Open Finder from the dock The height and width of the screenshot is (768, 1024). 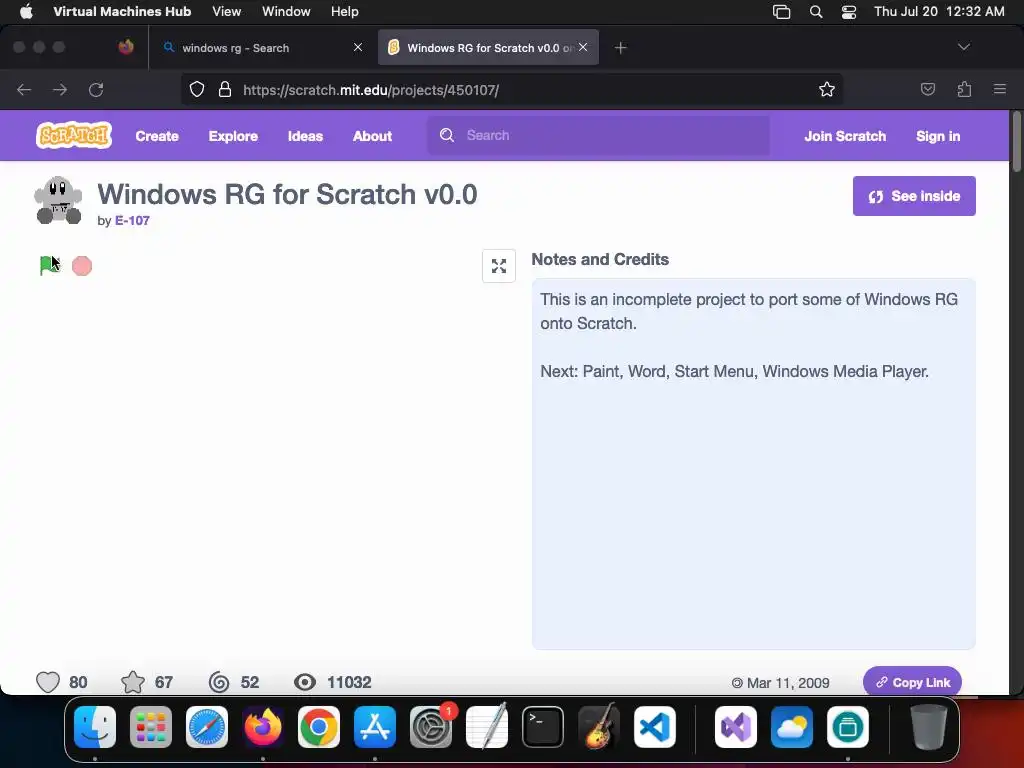(x=95, y=727)
